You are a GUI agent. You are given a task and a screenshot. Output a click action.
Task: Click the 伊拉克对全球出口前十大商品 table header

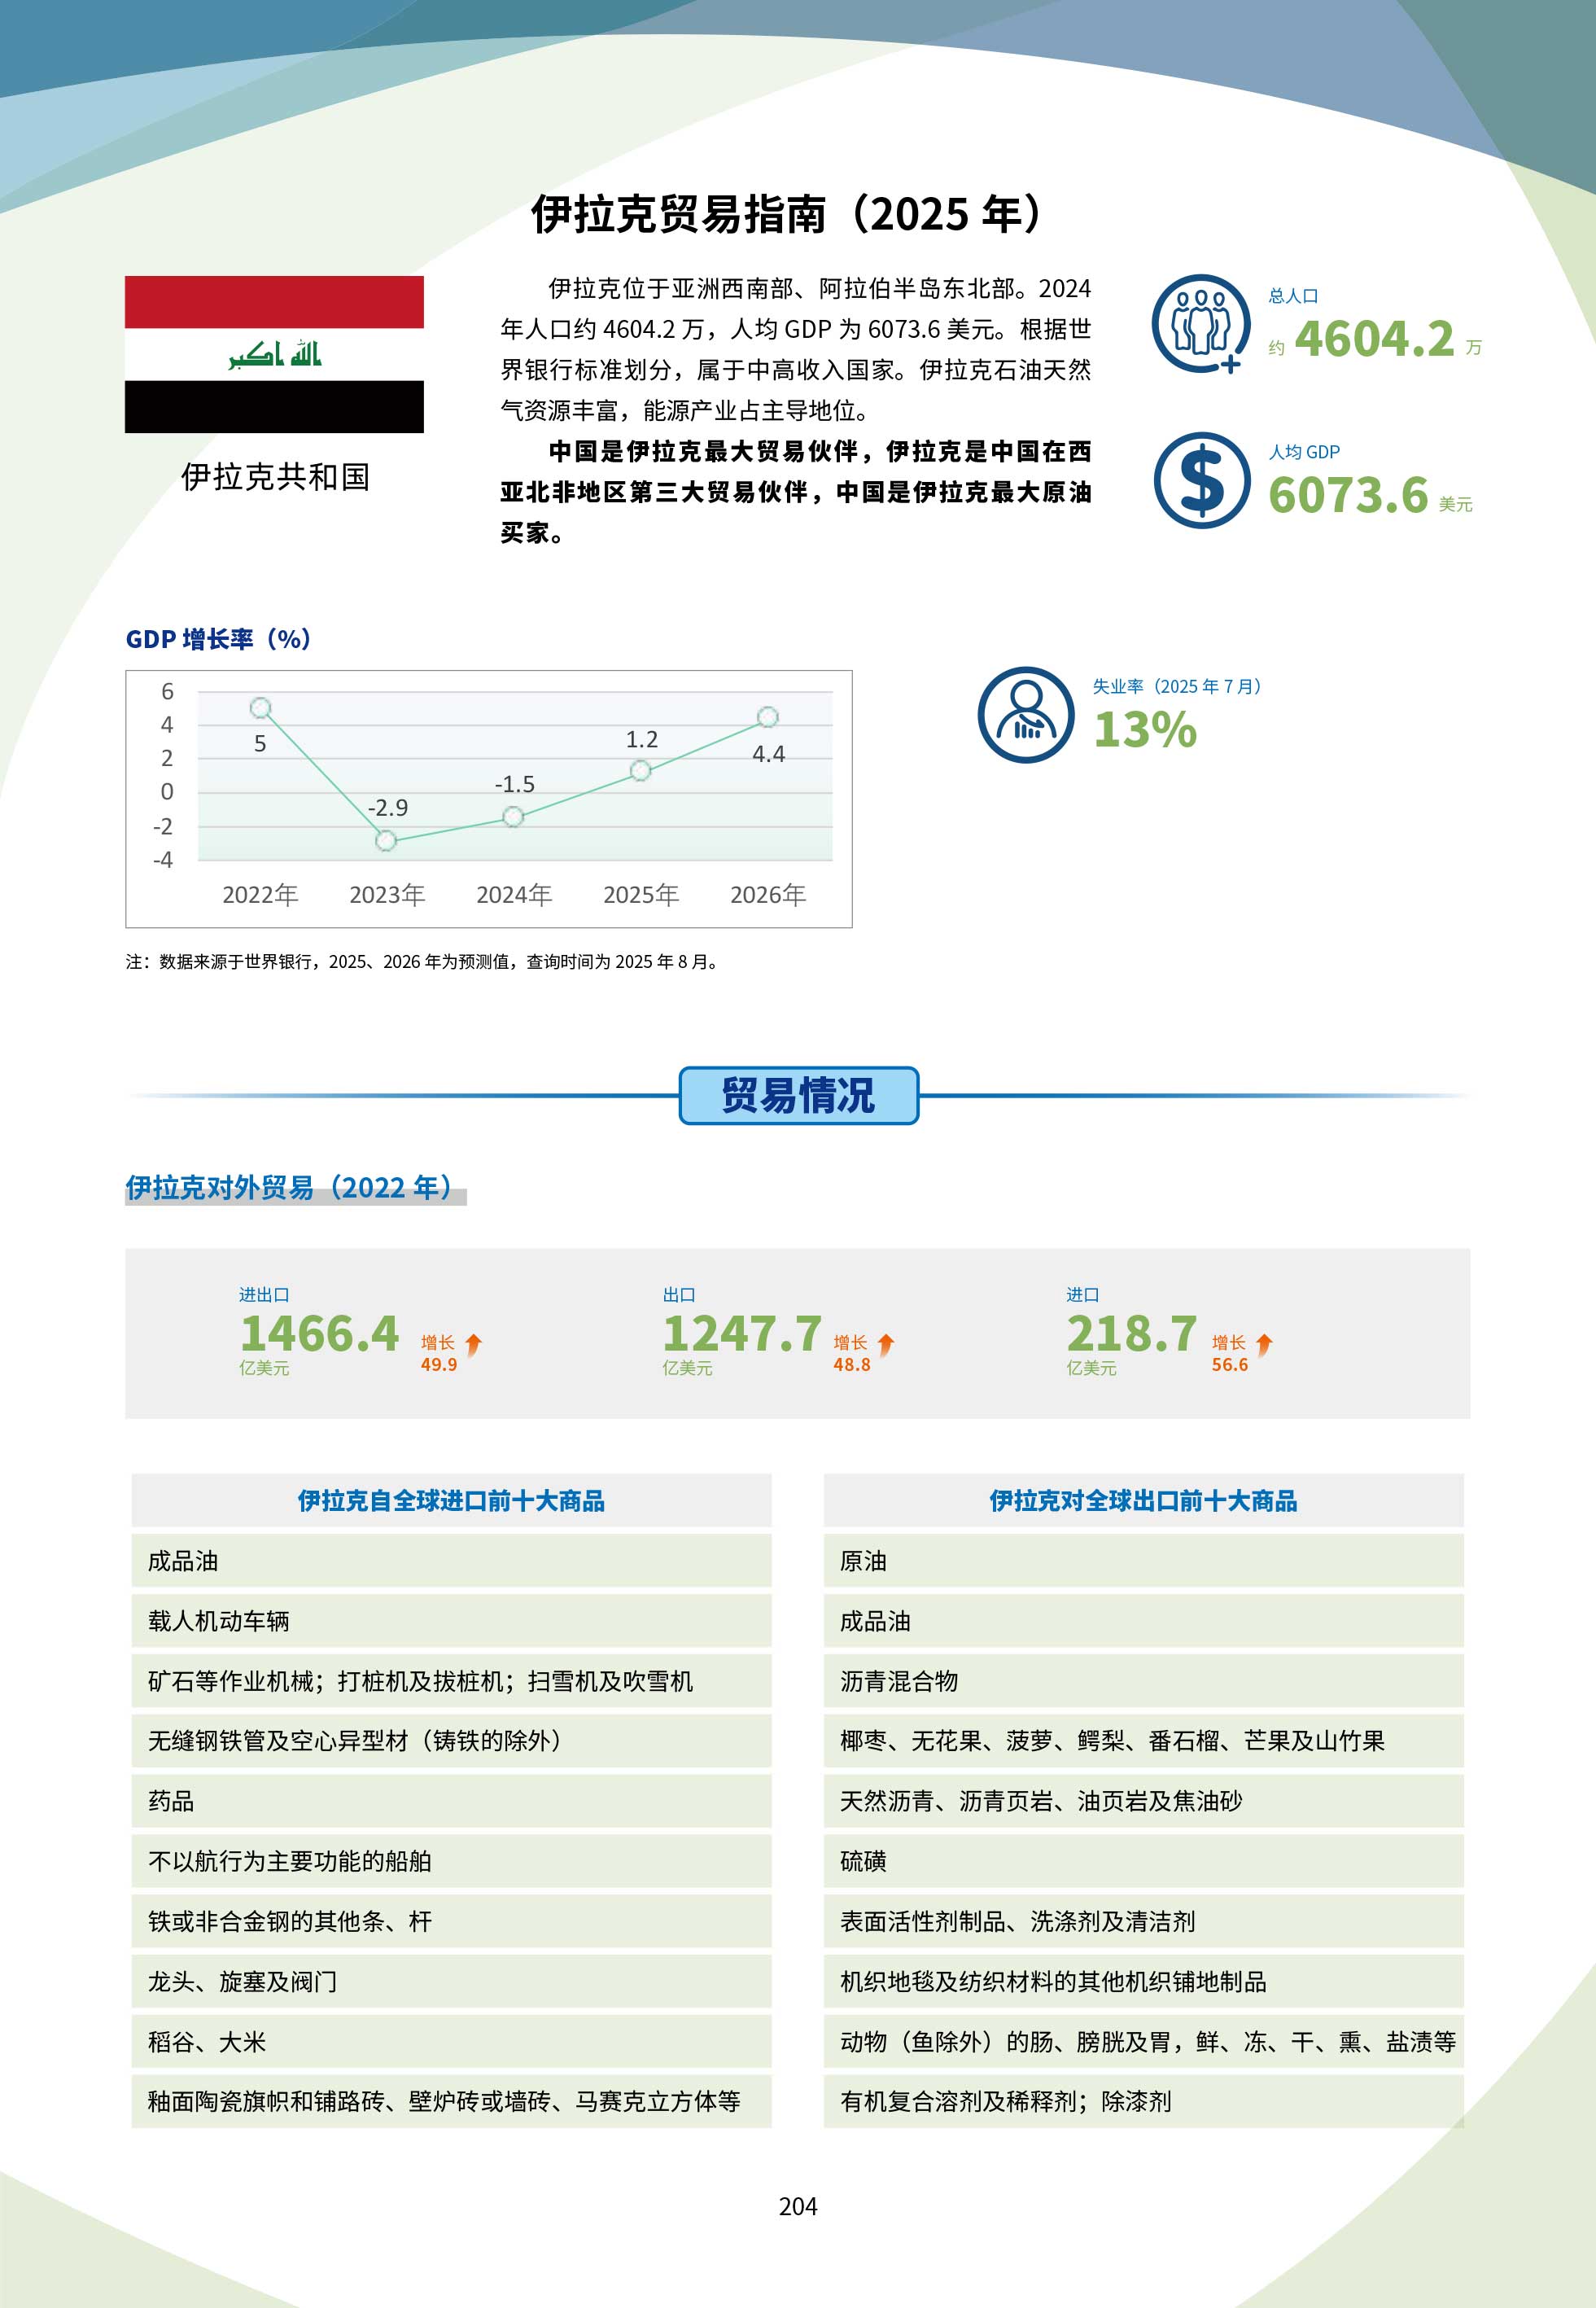(x=1143, y=1500)
